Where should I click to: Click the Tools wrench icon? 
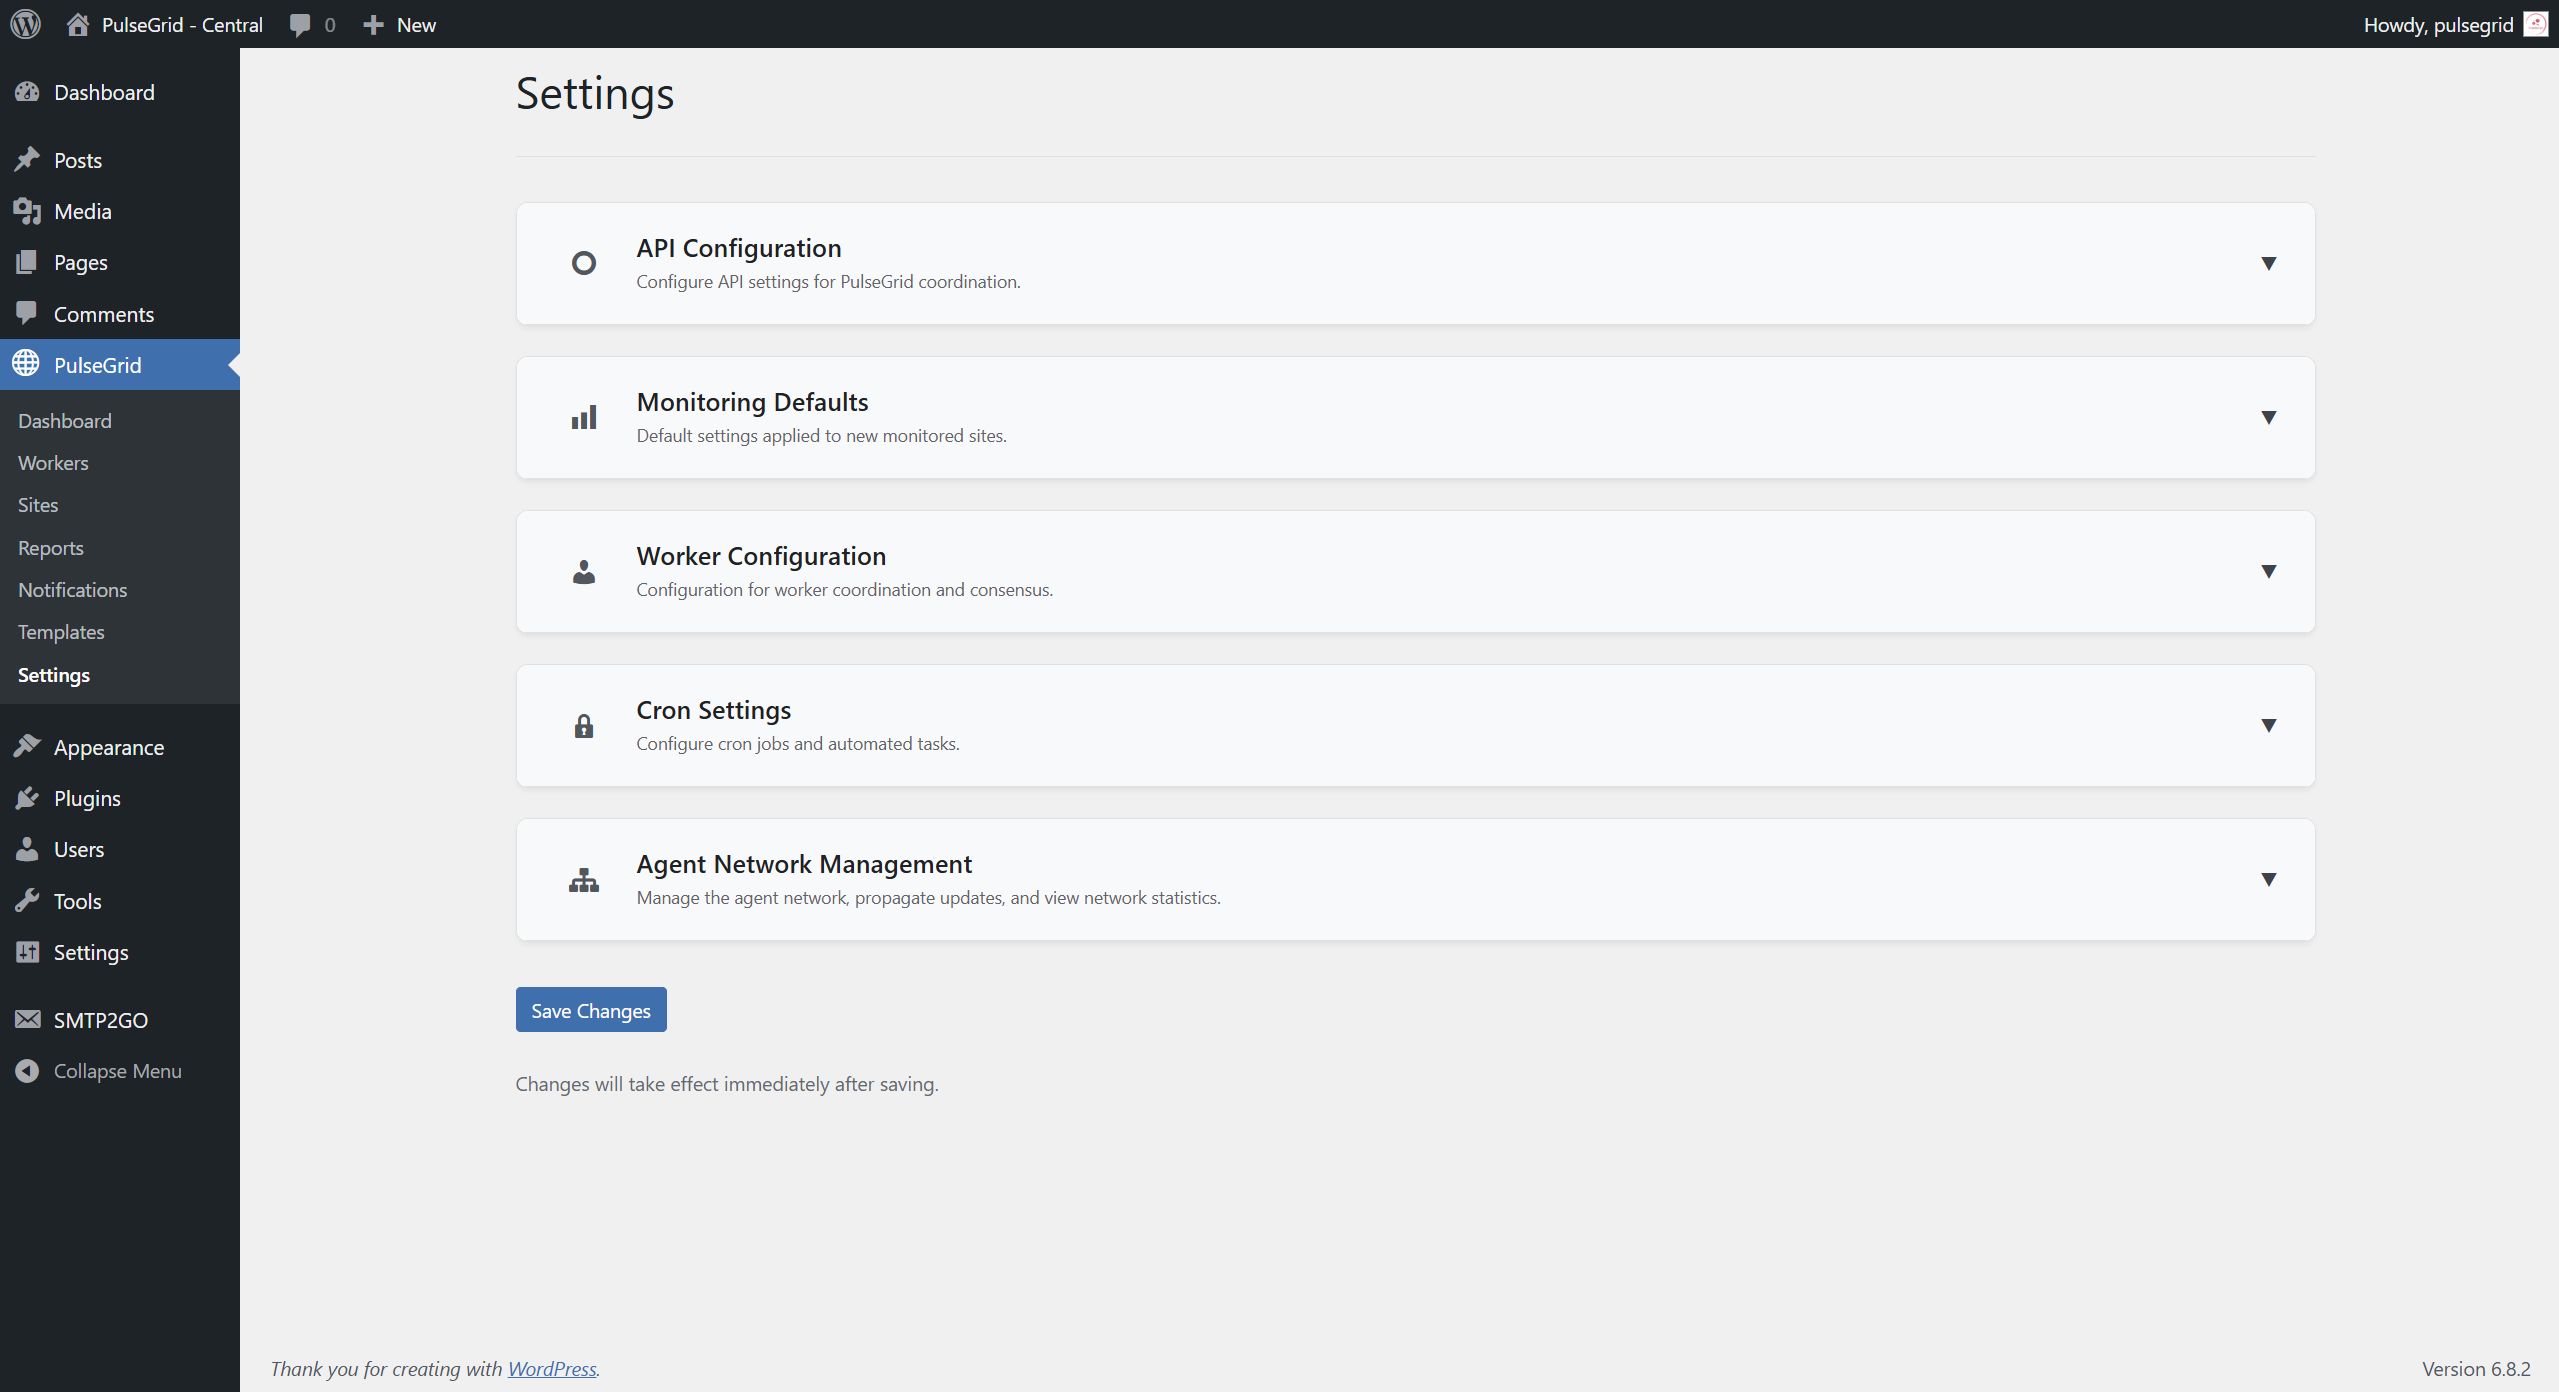27,900
